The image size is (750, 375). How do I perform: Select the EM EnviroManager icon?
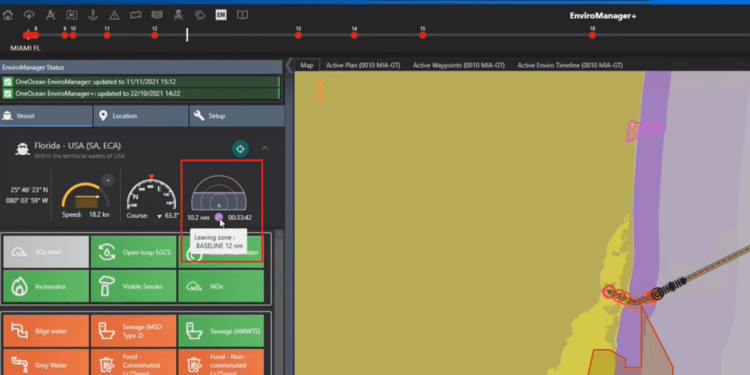coord(221,15)
